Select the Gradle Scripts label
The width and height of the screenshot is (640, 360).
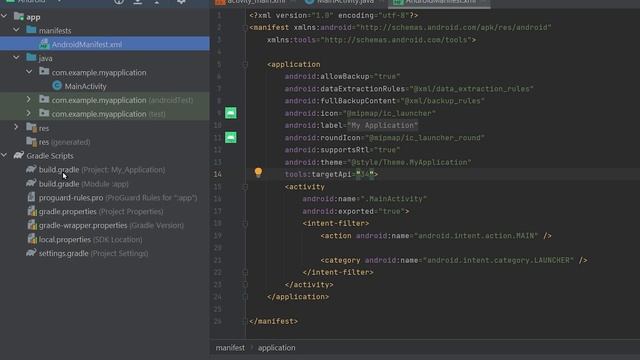(50, 156)
